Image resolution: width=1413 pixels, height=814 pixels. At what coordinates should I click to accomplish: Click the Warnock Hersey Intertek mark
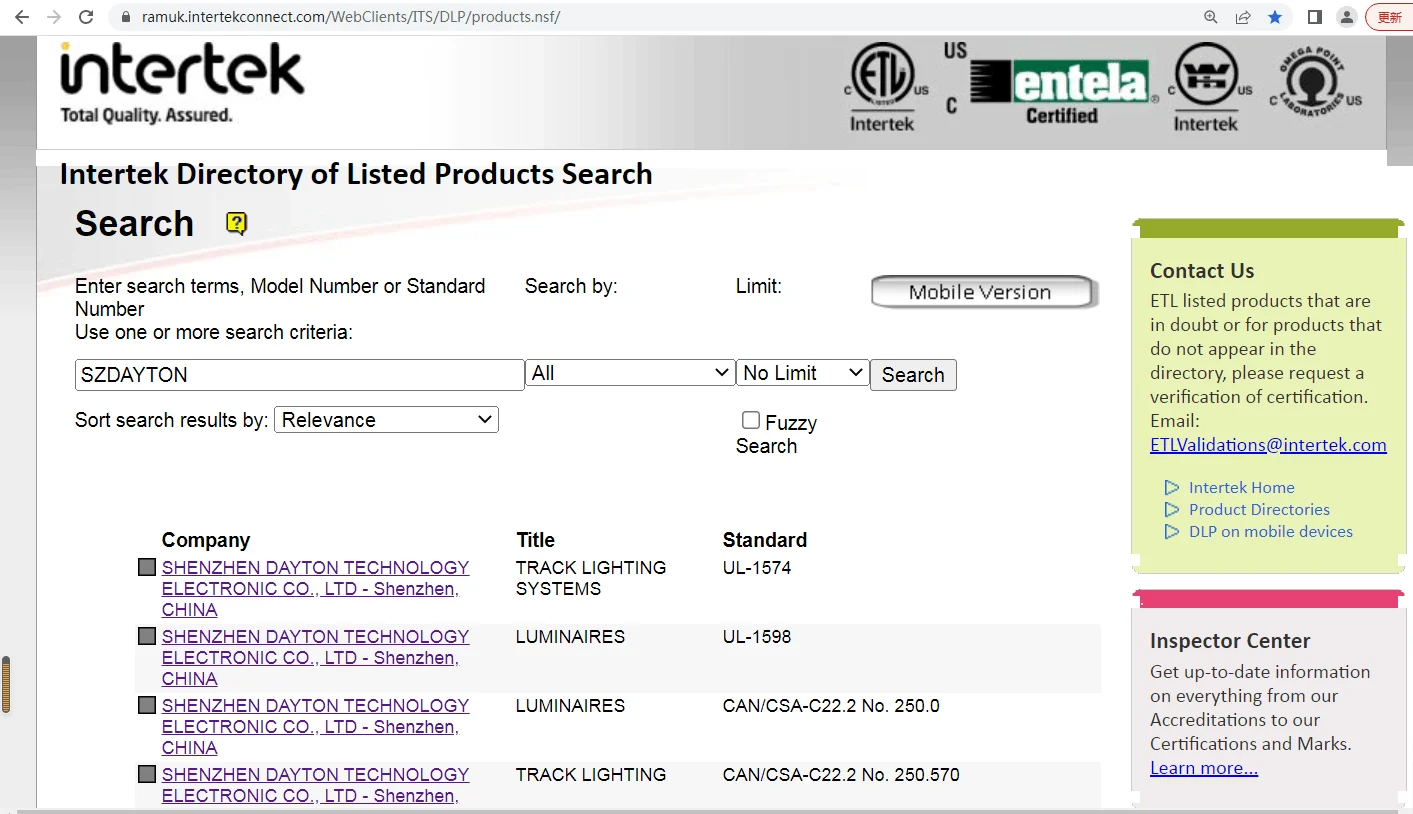tap(1206, 82)
